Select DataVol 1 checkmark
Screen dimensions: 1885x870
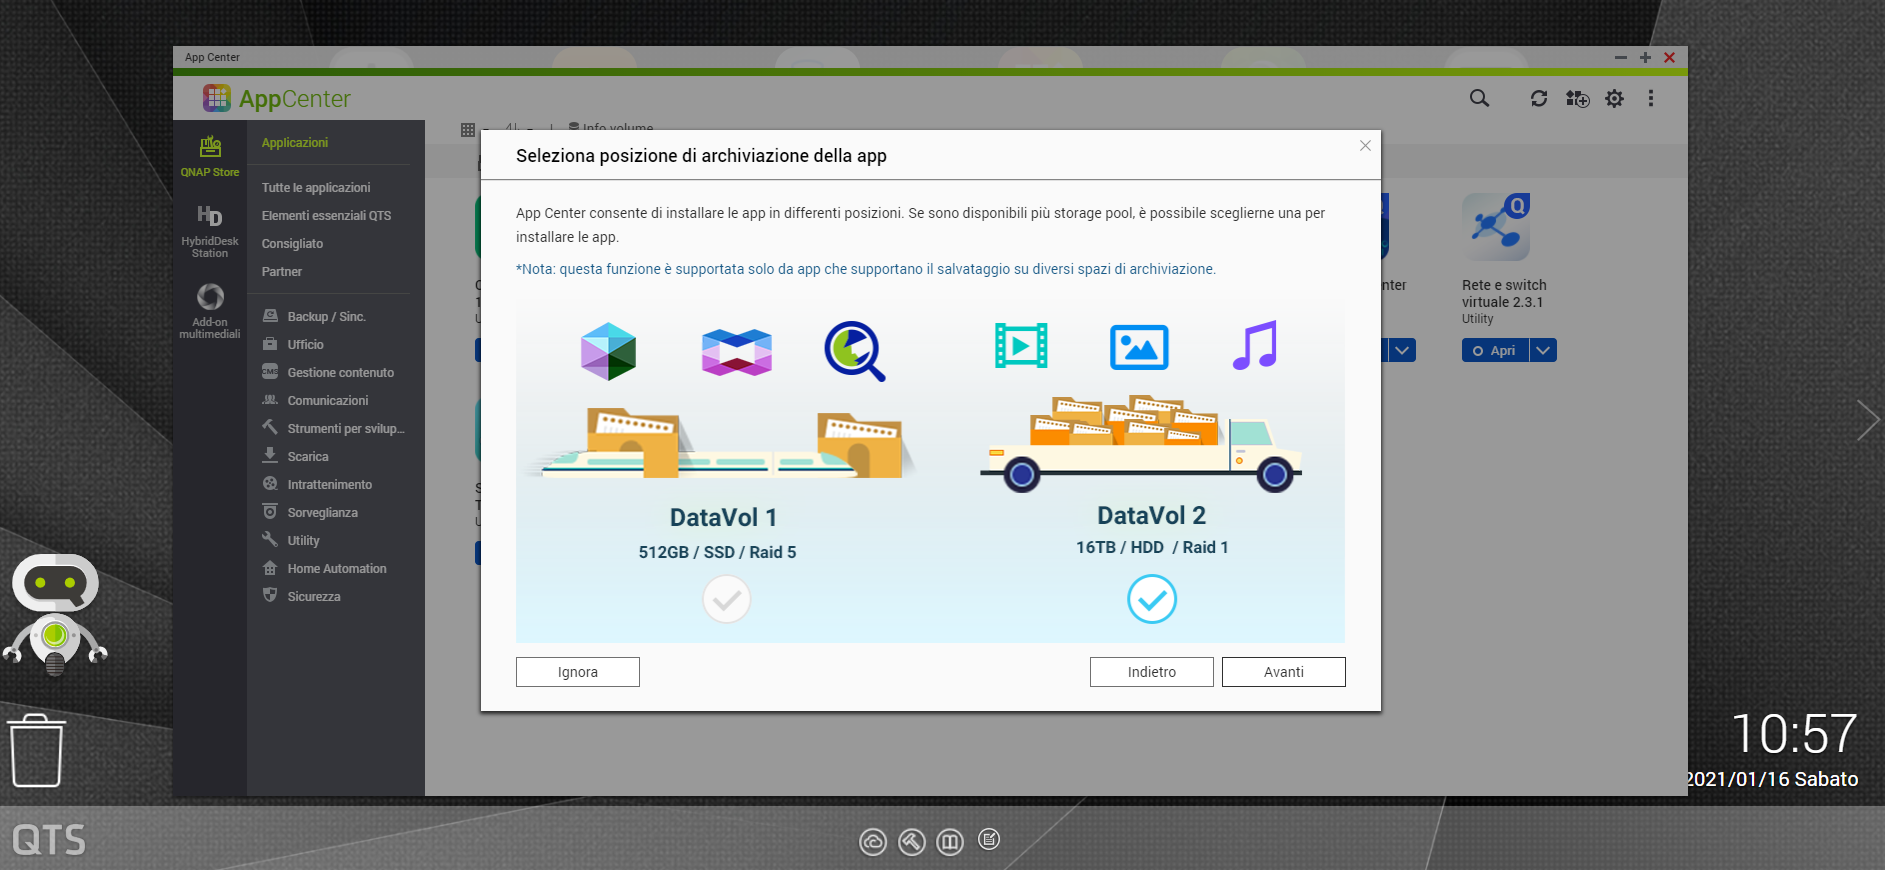pyautogui.click(x=727, y=600)
